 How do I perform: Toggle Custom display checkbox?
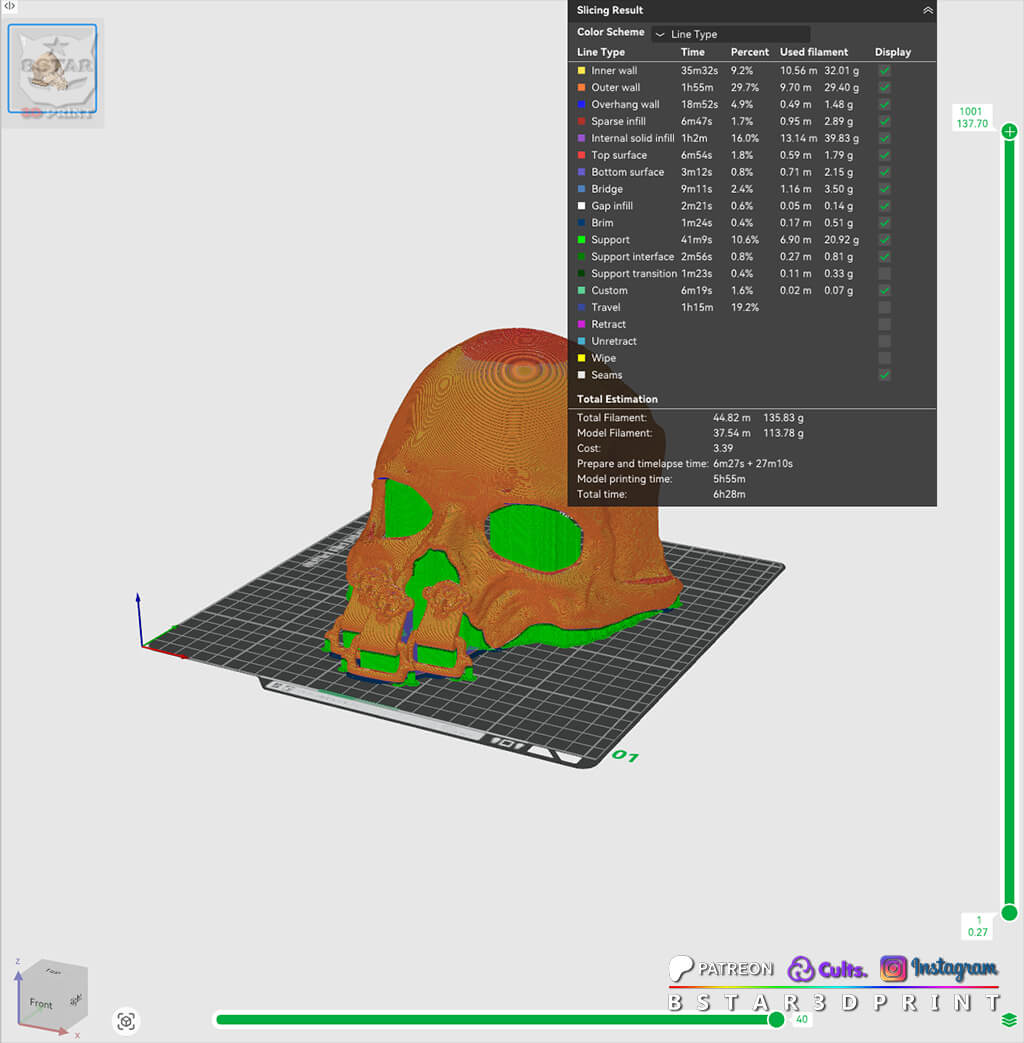click(884, 290)
